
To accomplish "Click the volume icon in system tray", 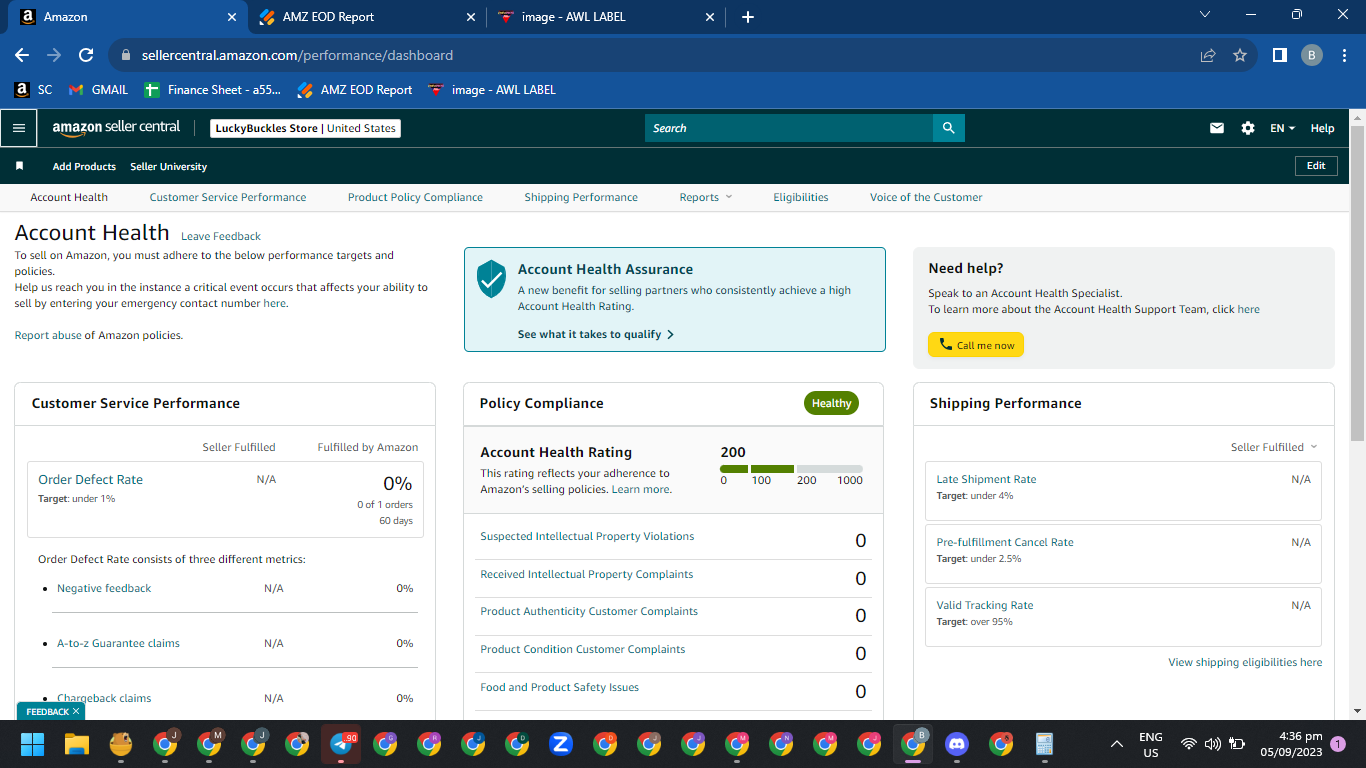I will click(1212, 744).
